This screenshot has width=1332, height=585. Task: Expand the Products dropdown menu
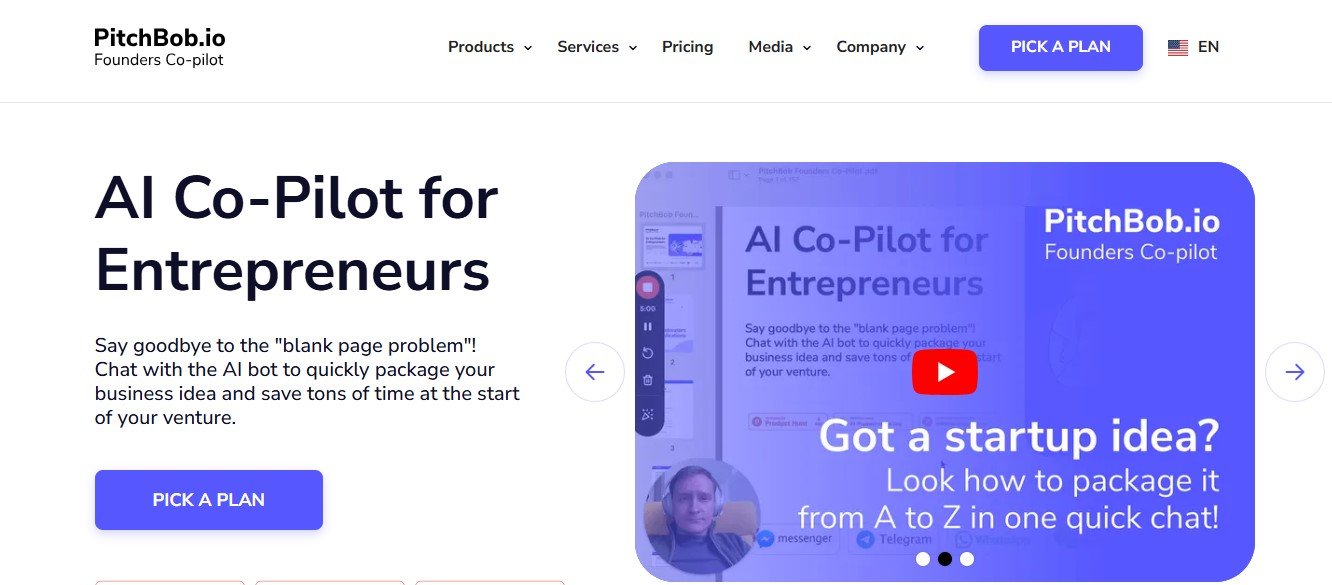click(x=490, y=47)
